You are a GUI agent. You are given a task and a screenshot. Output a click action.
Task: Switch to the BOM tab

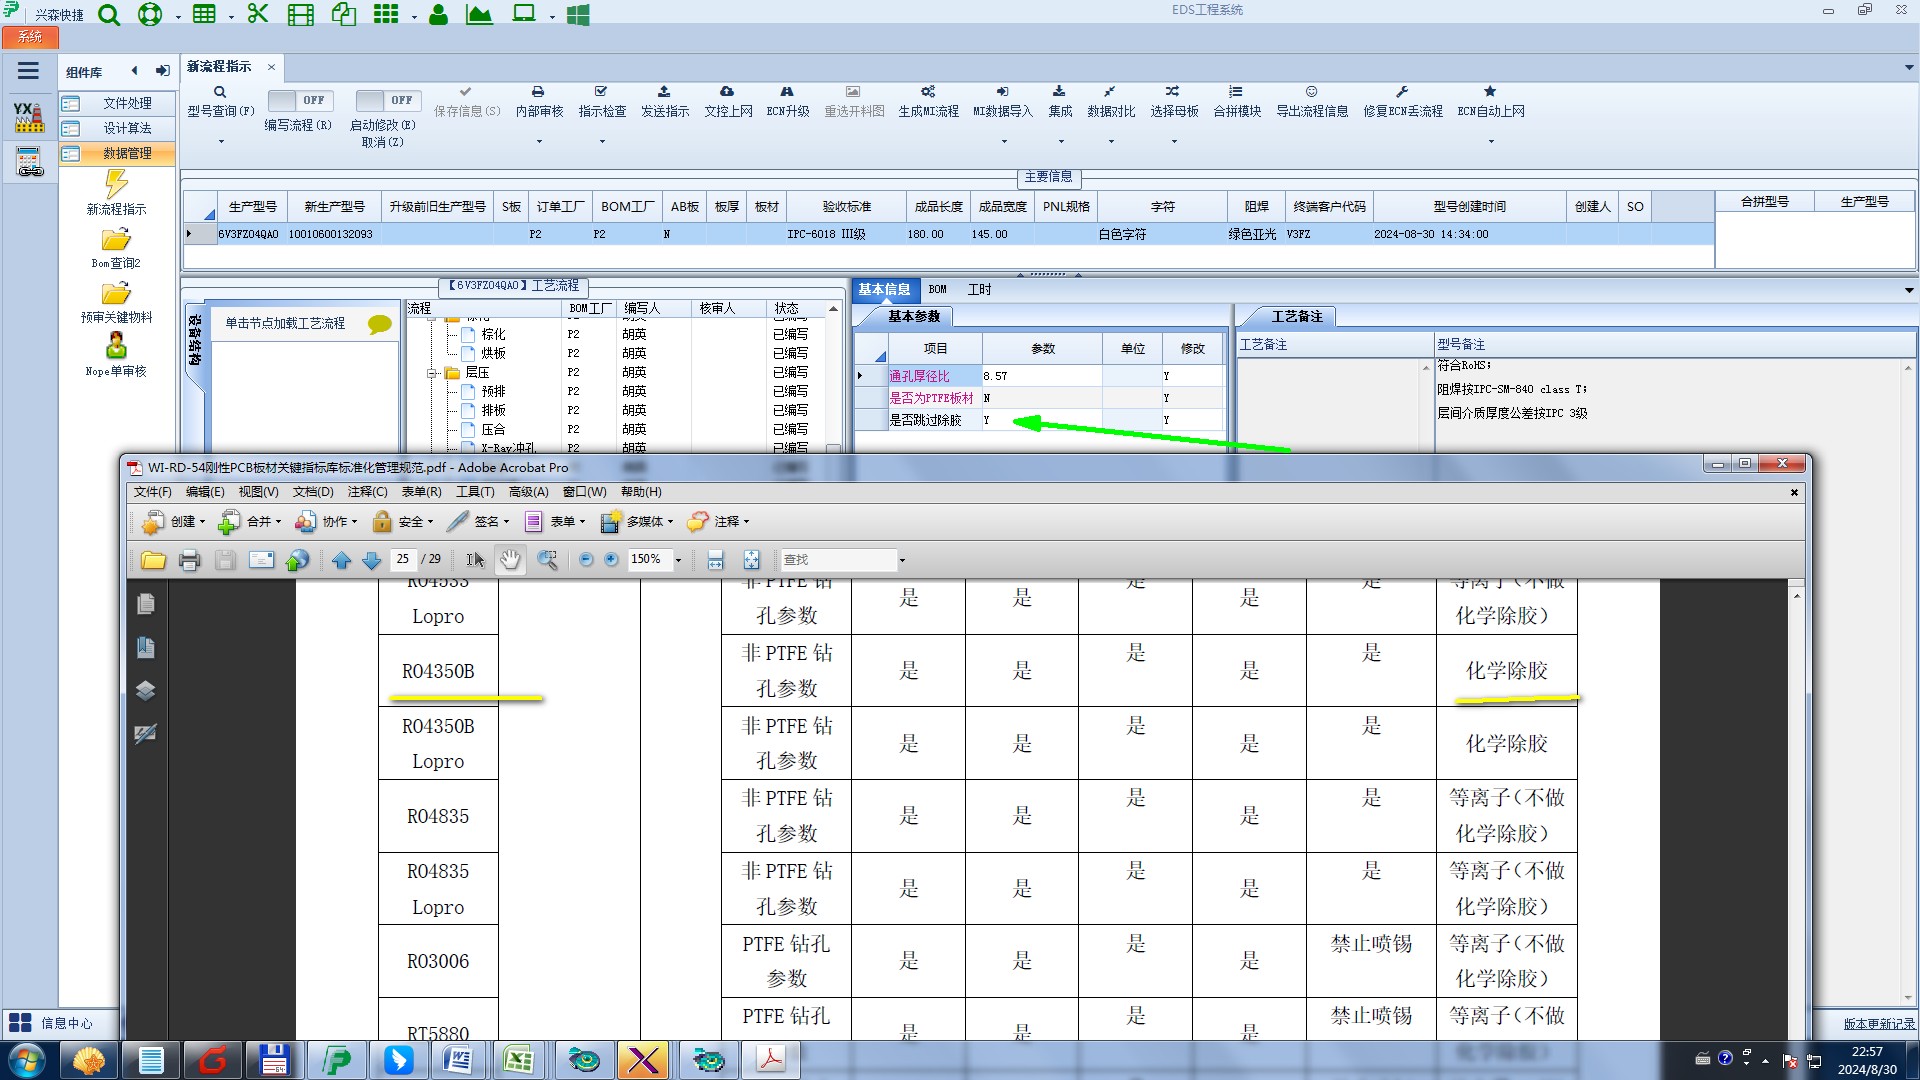(x=937, y=290)
